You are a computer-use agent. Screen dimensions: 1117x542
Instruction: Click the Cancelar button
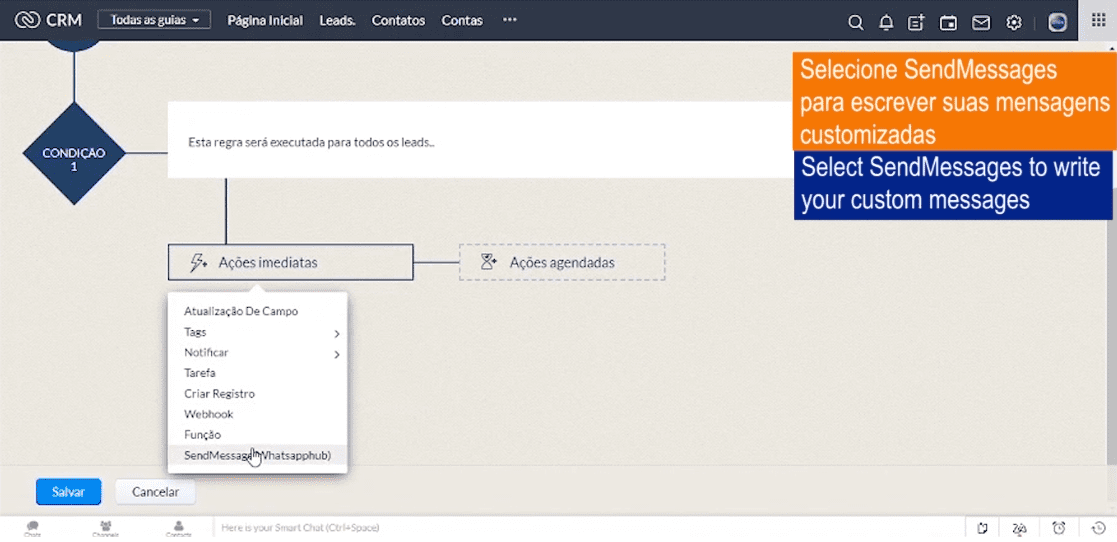[x=155, y=492]
